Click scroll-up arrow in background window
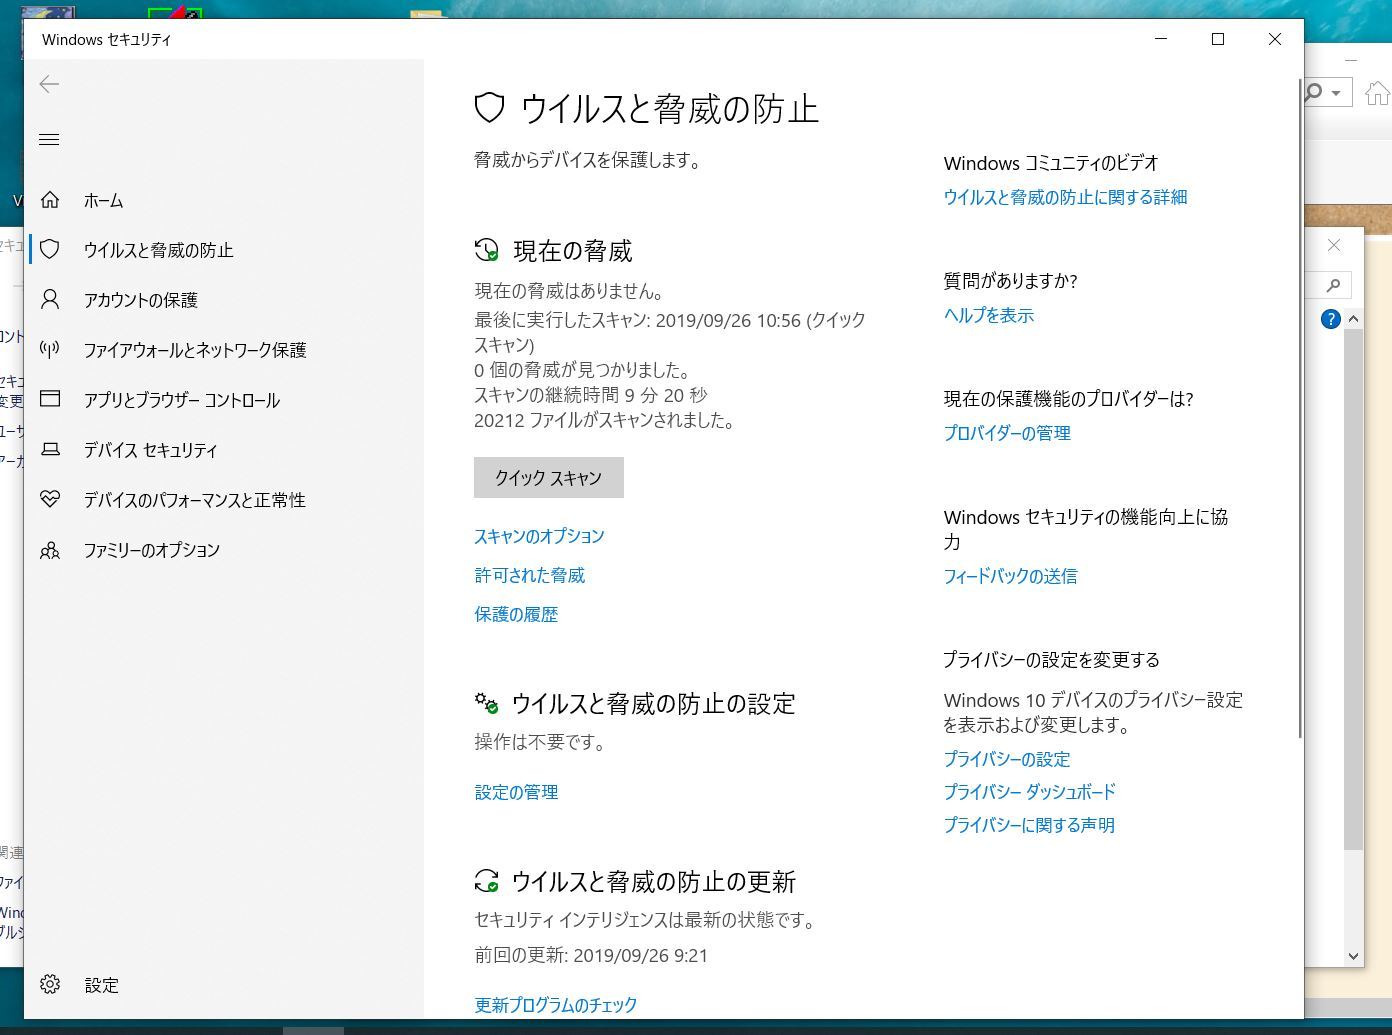The width and height of the screenshot is (1392, 1035). (x=1353, y=319)
